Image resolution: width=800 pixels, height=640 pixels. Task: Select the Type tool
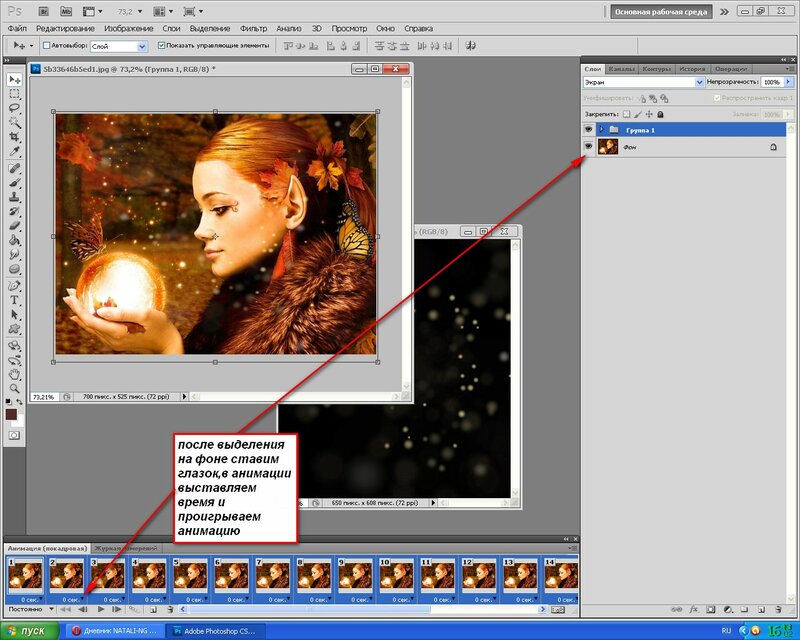pyautogui.click(x=14, y=300)
